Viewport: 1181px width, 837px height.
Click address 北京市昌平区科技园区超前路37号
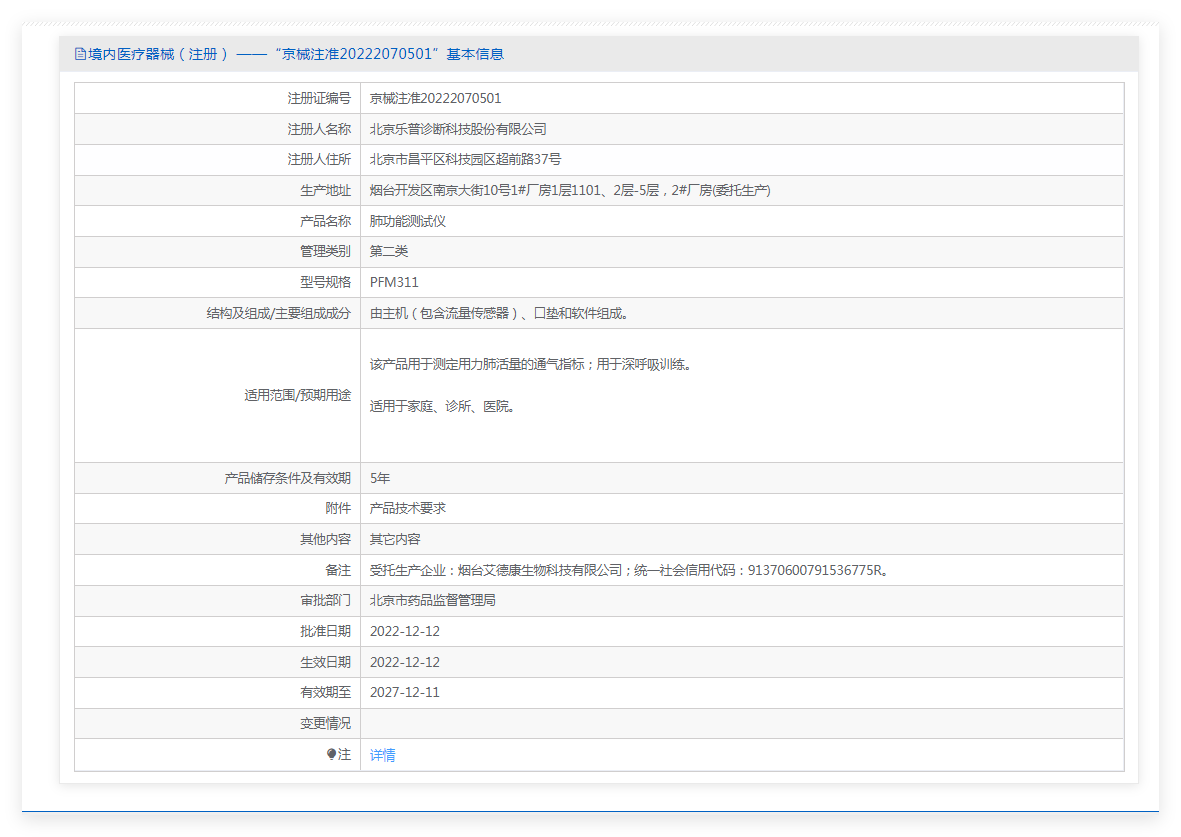465,160
